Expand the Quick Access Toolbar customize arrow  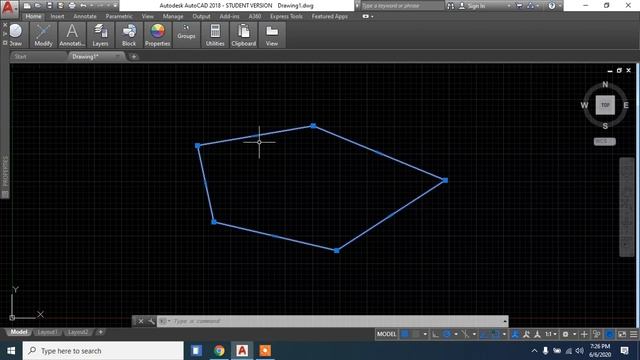(x=115, y=6)
